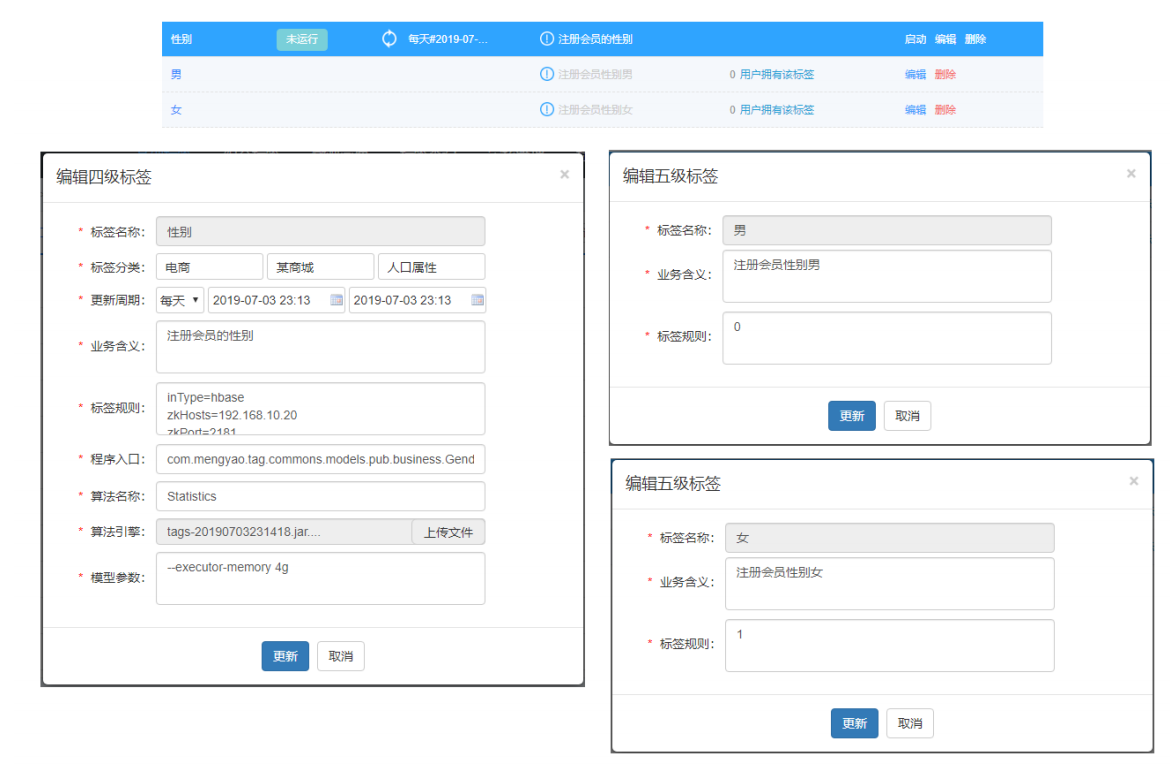Click 模型参数 textarea with --executor-memory 4g
The width and height of the screenshot is (1170, 766).
tap(321, 578)
